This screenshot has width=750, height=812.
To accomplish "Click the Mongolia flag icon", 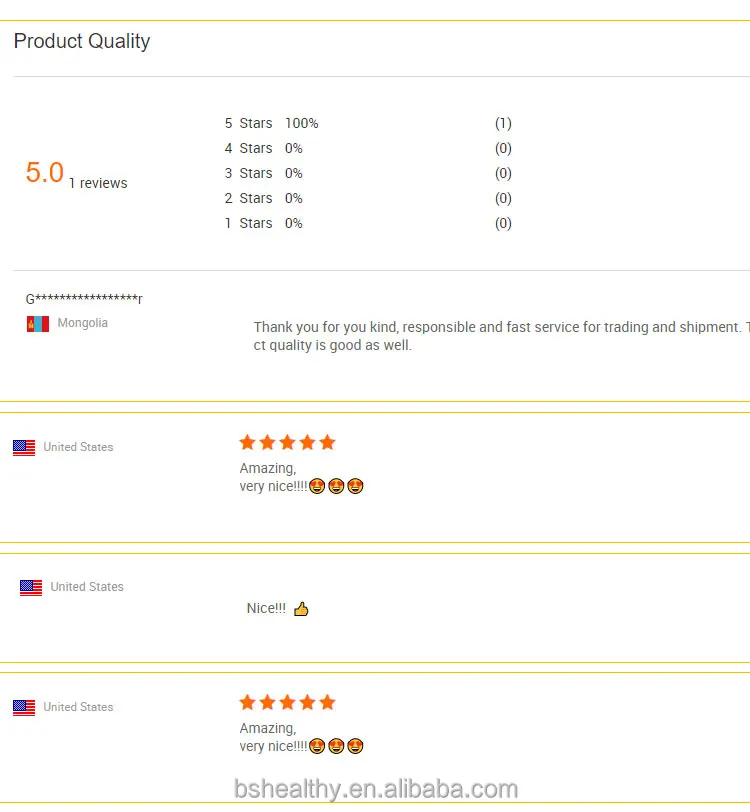I will tap(38, 324).
